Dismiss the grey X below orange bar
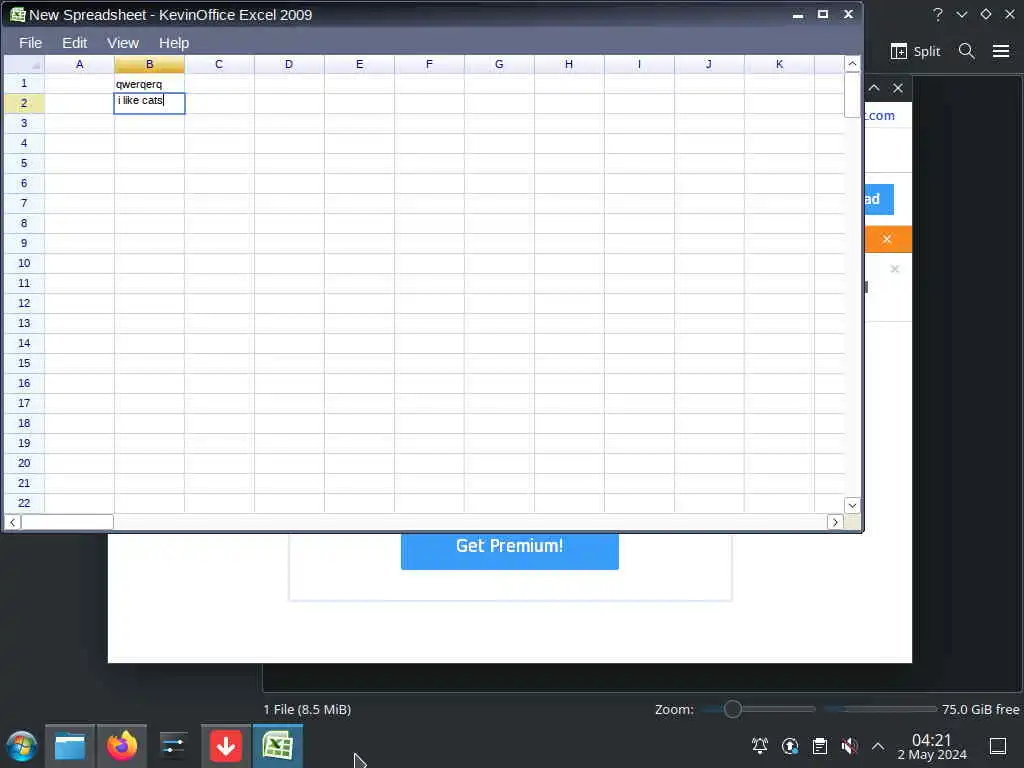Viewport: 1024px width, 768px height. [x=895, y=269]
